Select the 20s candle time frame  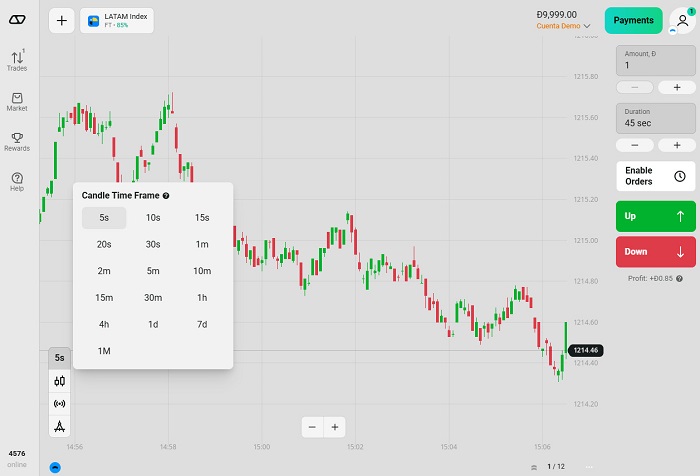104,244
